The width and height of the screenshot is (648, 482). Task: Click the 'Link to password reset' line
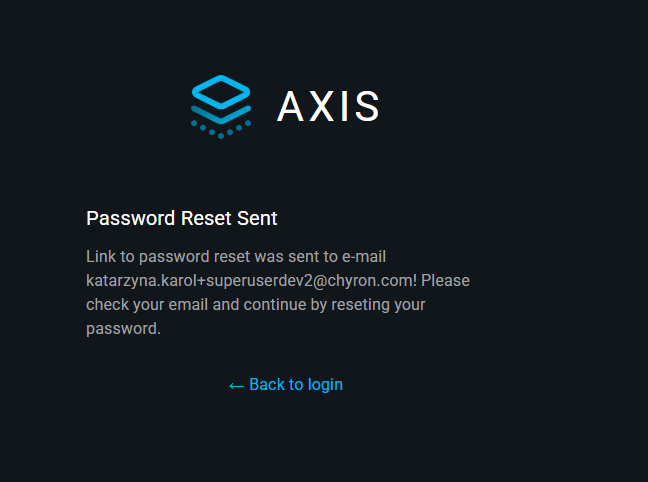[x=236, y=256]
